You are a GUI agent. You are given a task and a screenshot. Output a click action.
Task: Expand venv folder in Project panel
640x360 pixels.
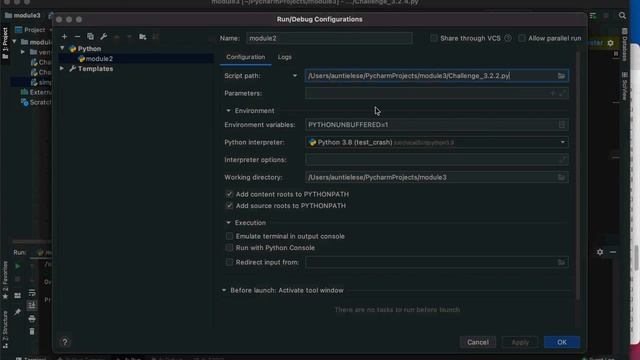tap(23, 52)
